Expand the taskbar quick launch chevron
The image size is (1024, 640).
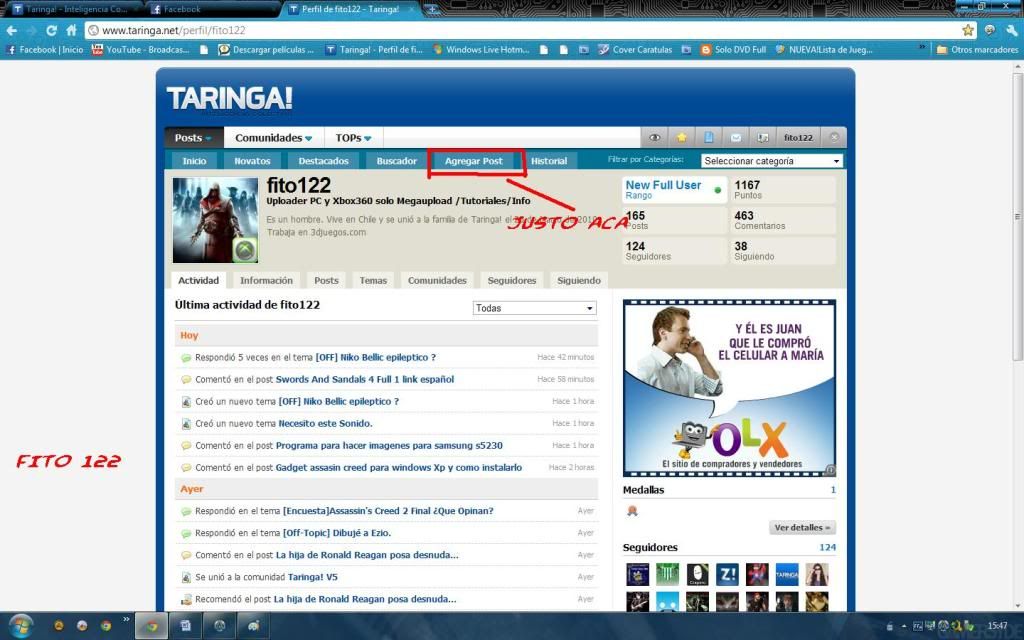[126, 619]
